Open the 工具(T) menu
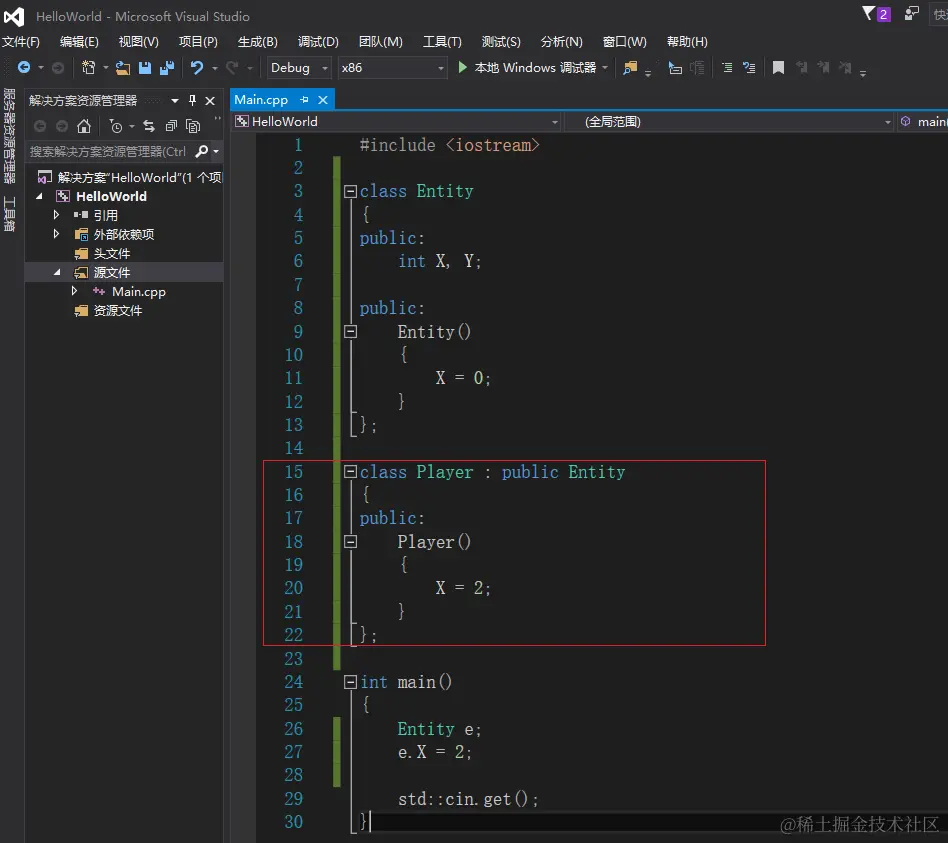The height and width of the screenshot is (843, 948). tap(442, 42)
